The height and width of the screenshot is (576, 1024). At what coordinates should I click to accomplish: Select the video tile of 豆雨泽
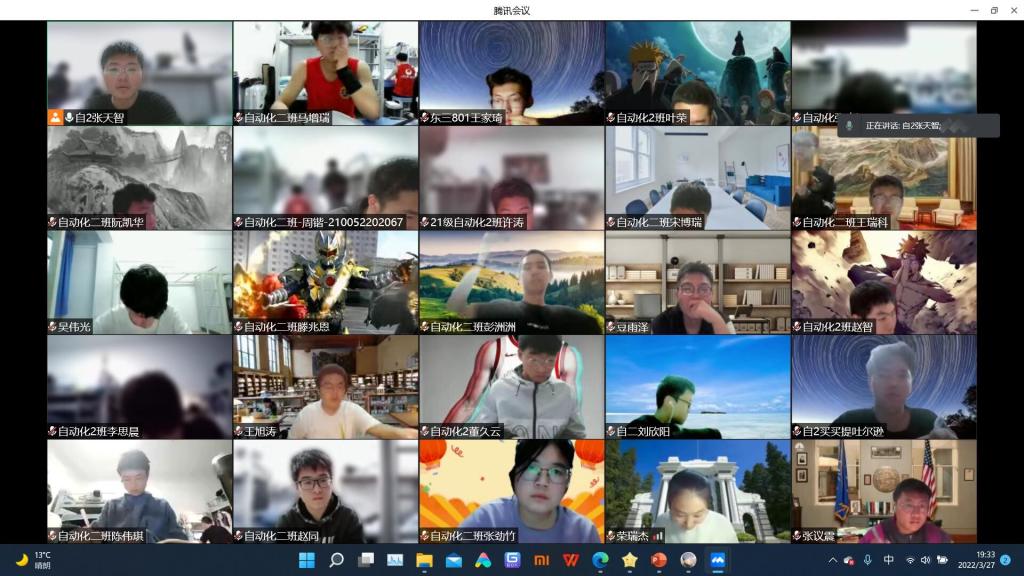pyautogui.click(x=697, y=282)
